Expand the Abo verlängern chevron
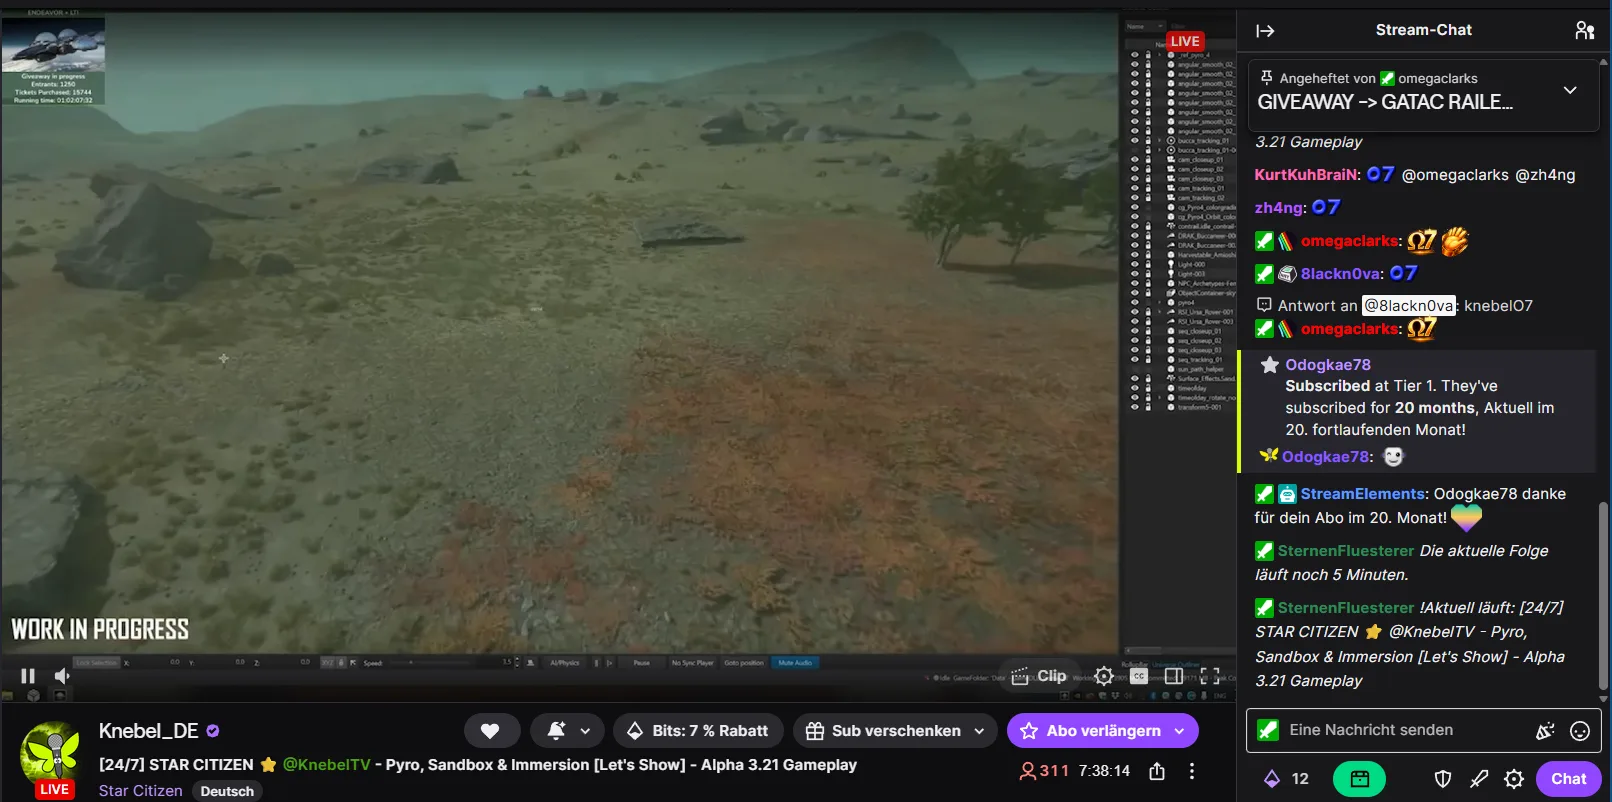 coord(1180,731)
